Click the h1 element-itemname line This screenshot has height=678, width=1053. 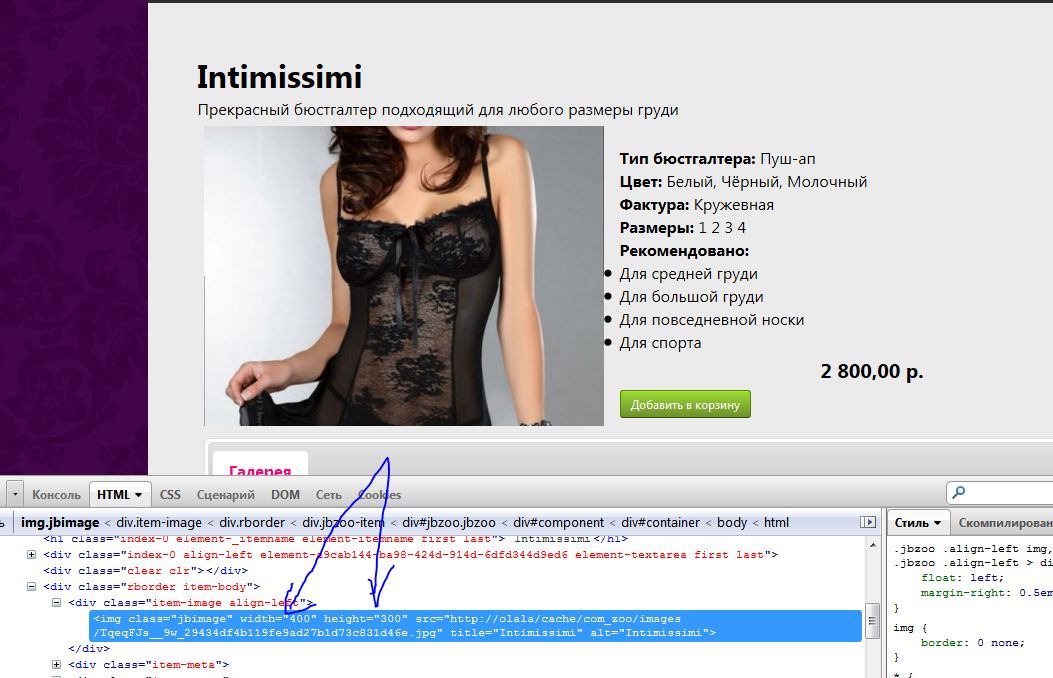[336, 538]
